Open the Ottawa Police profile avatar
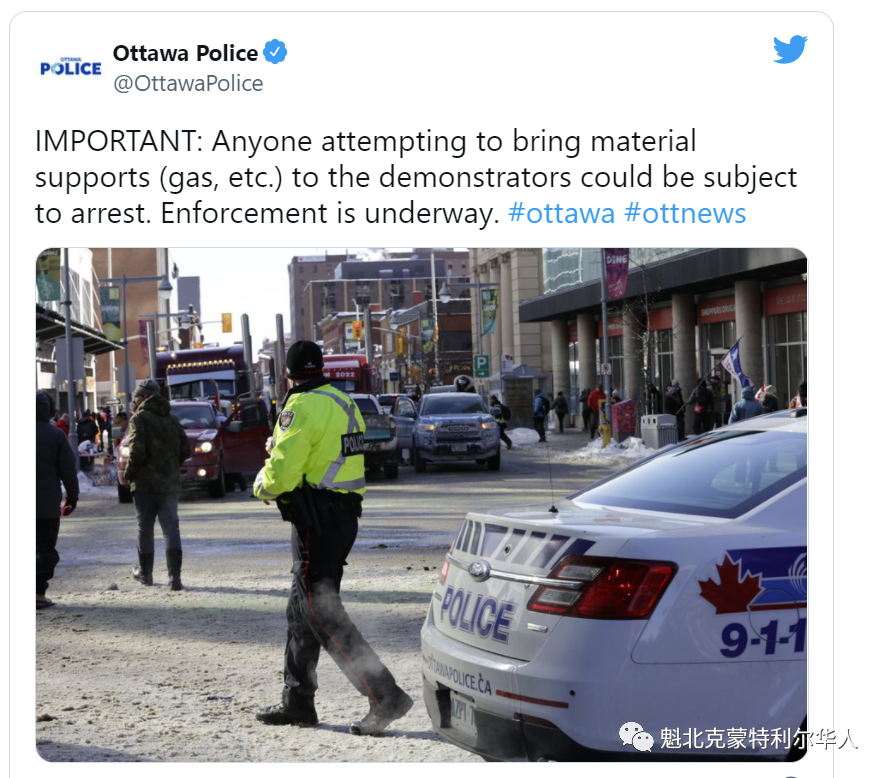The height and width of the screenshot is (778, 887). tap(71, 68)
